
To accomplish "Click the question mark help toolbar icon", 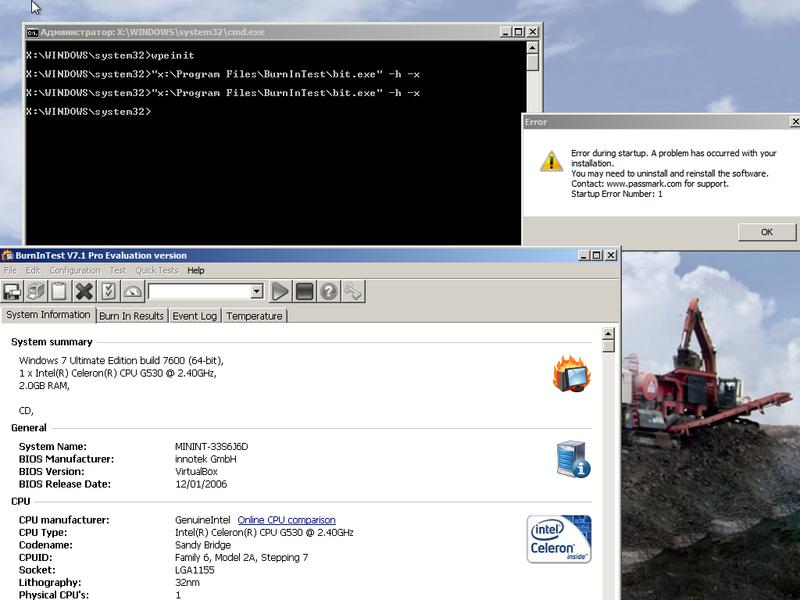I will pyautogui.click(x=329, y=292).
